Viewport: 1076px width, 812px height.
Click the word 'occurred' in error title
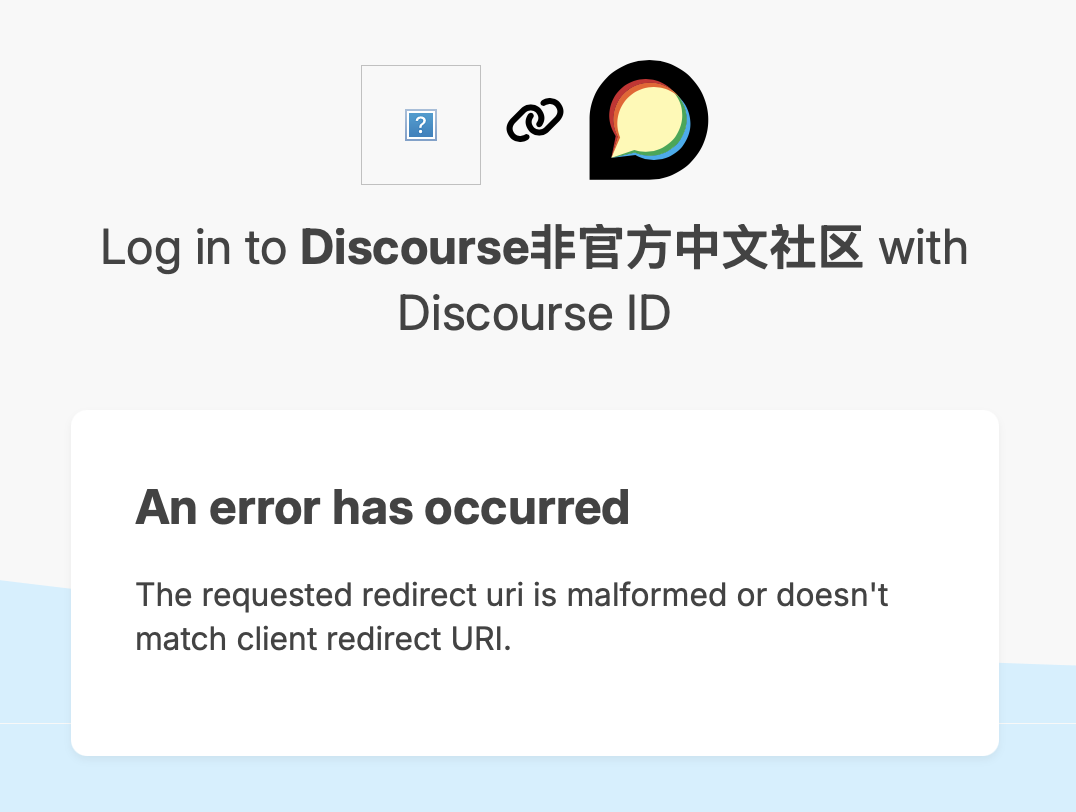(526, 508)
